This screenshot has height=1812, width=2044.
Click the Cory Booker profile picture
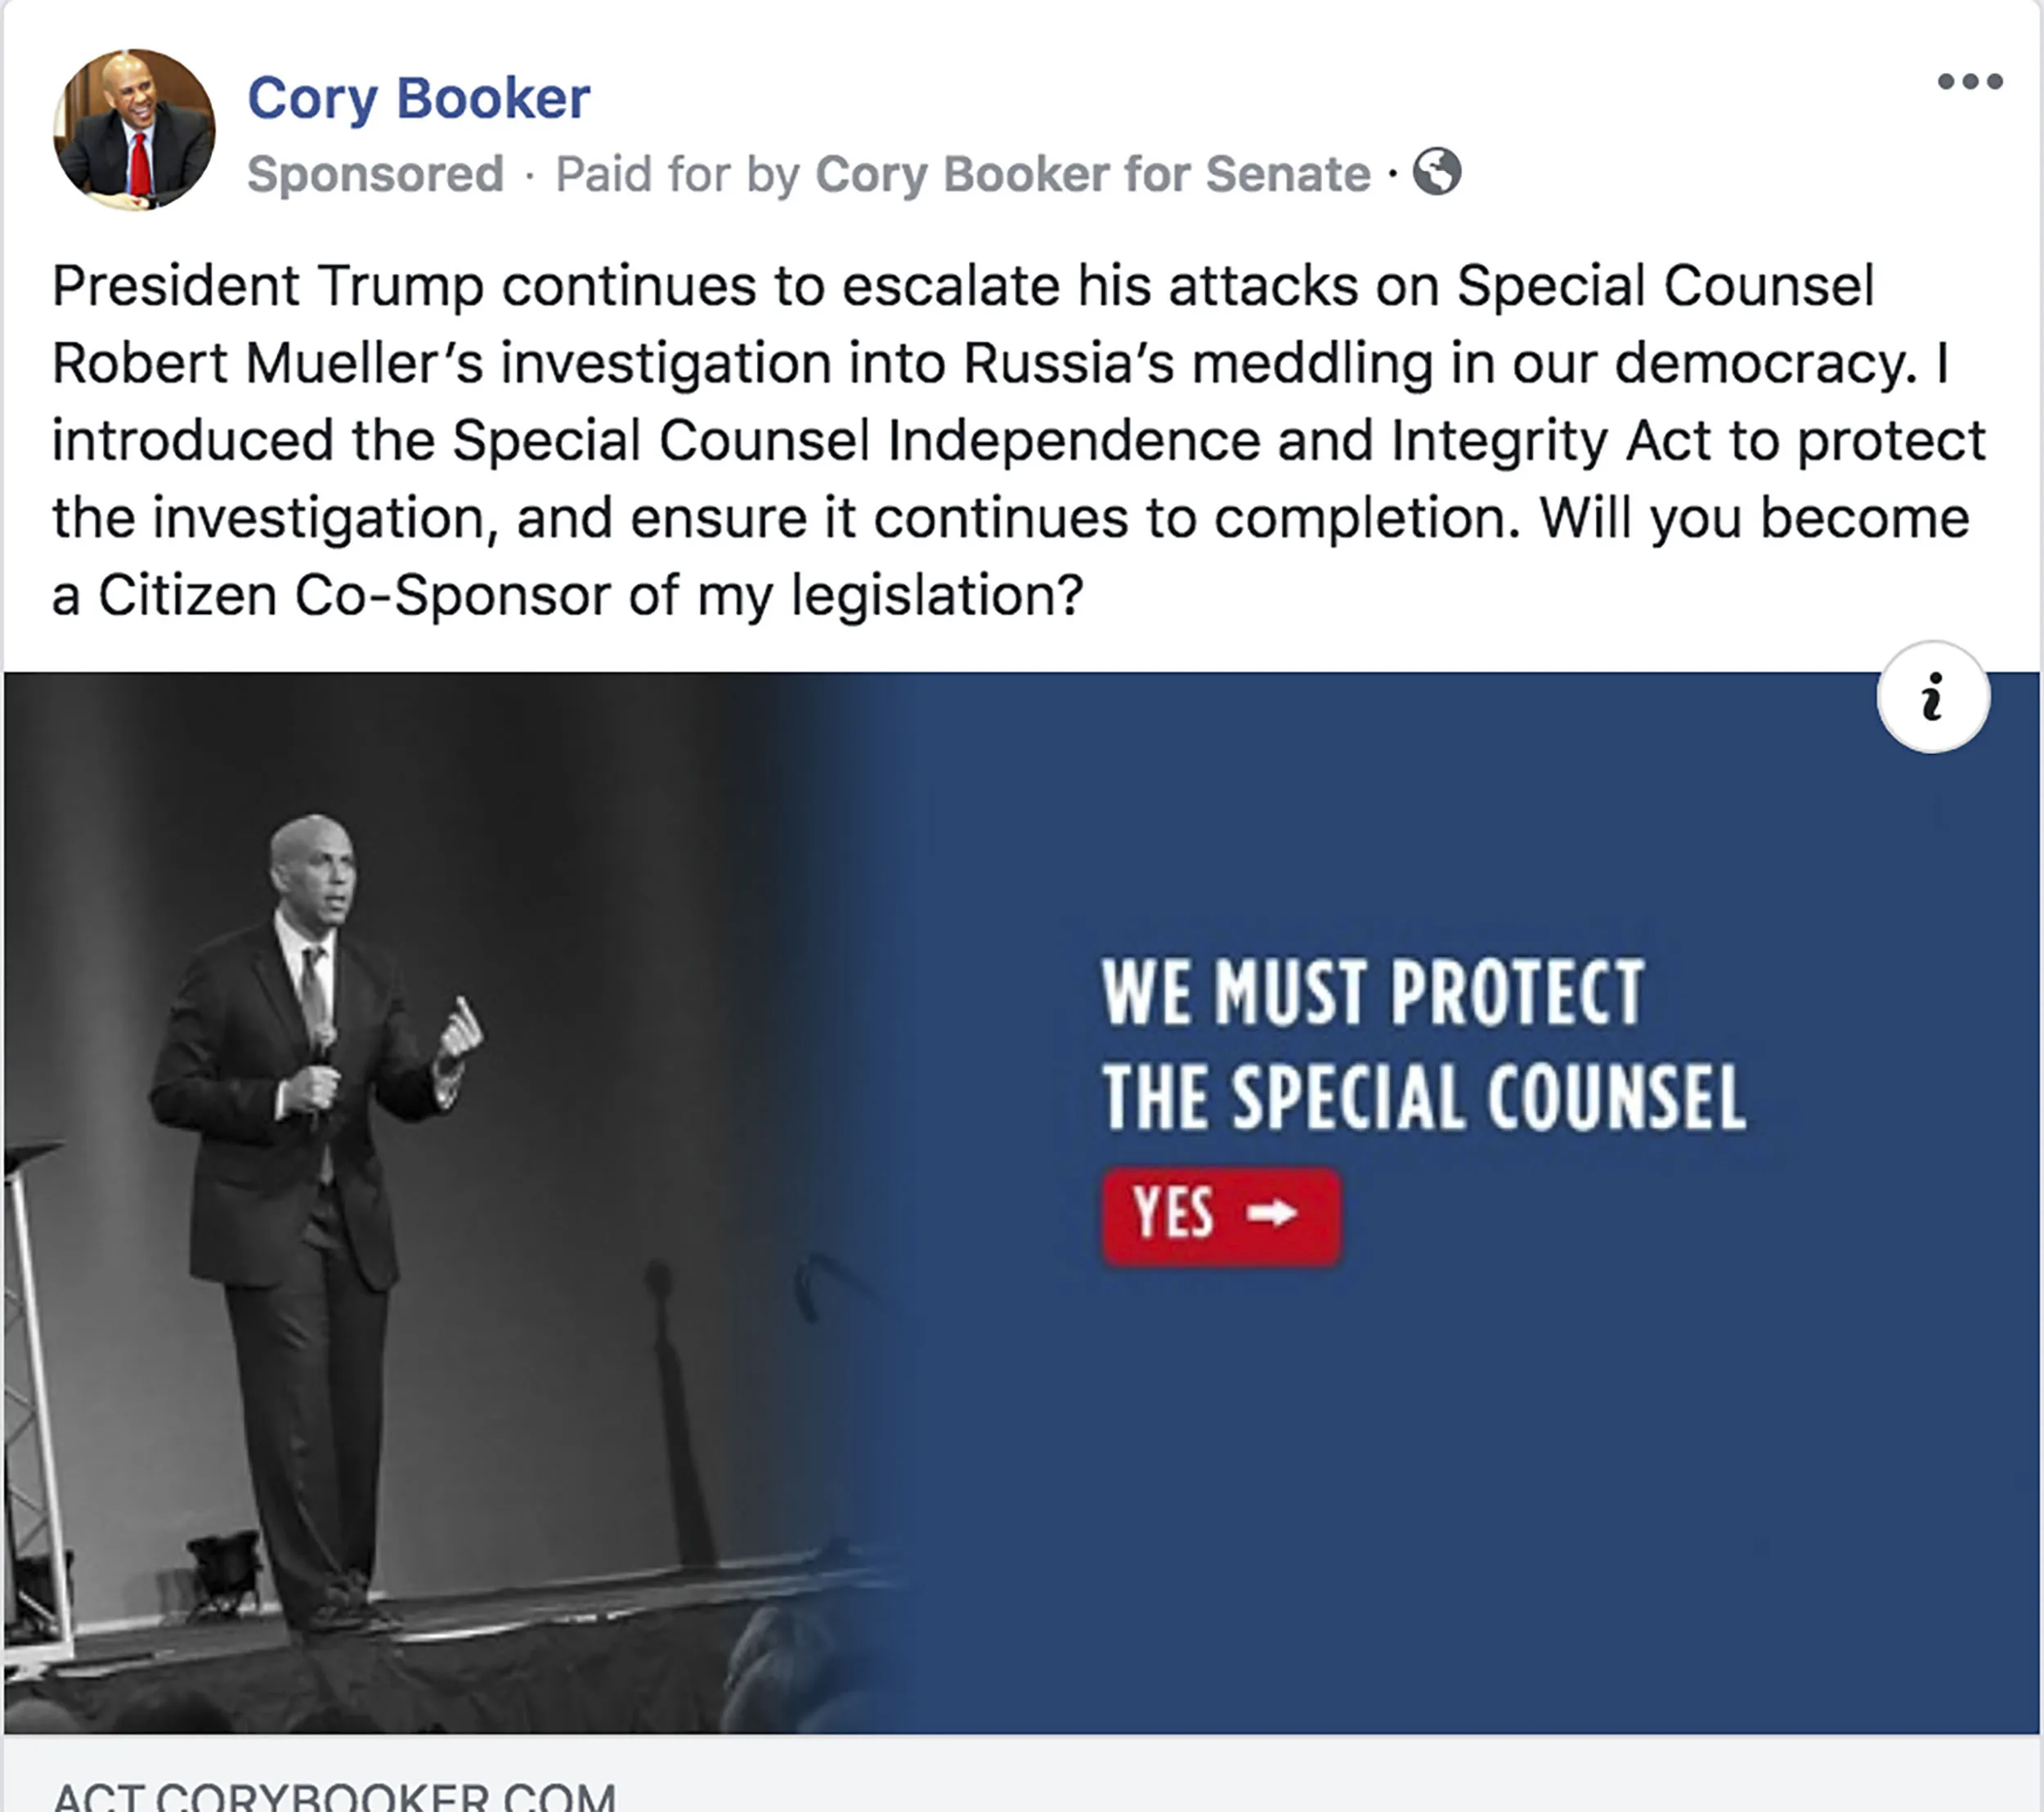pyautogui.click(x=134, y=129)
